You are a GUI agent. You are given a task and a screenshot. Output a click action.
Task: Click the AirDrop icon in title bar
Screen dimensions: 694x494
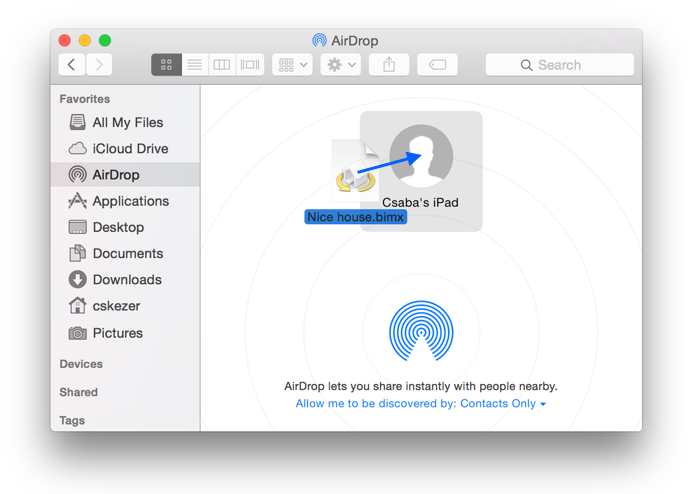[x=319, y=41]
